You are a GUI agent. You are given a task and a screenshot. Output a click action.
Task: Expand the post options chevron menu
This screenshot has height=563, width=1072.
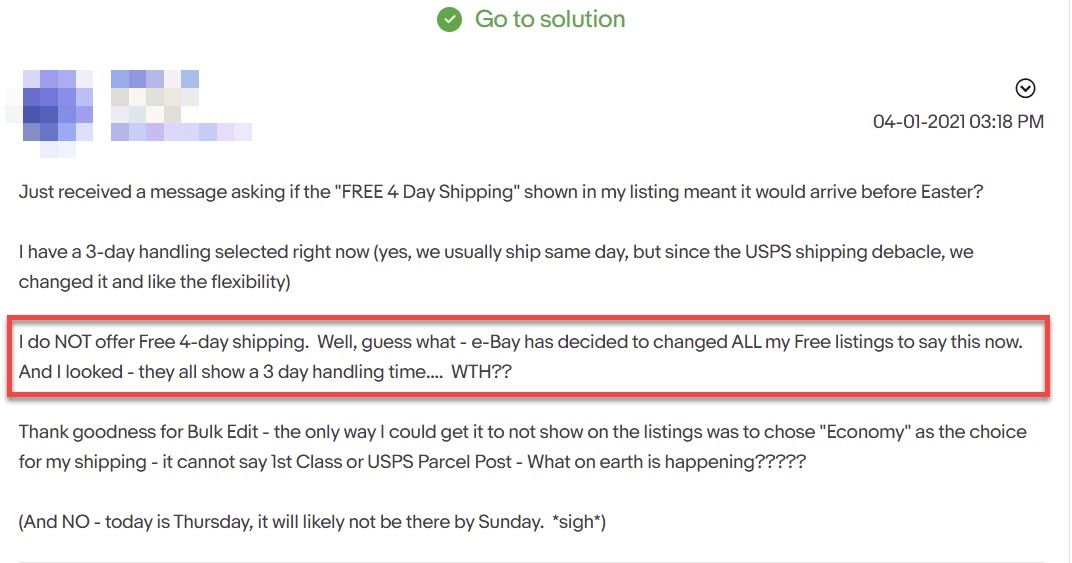coord(1025,89)
